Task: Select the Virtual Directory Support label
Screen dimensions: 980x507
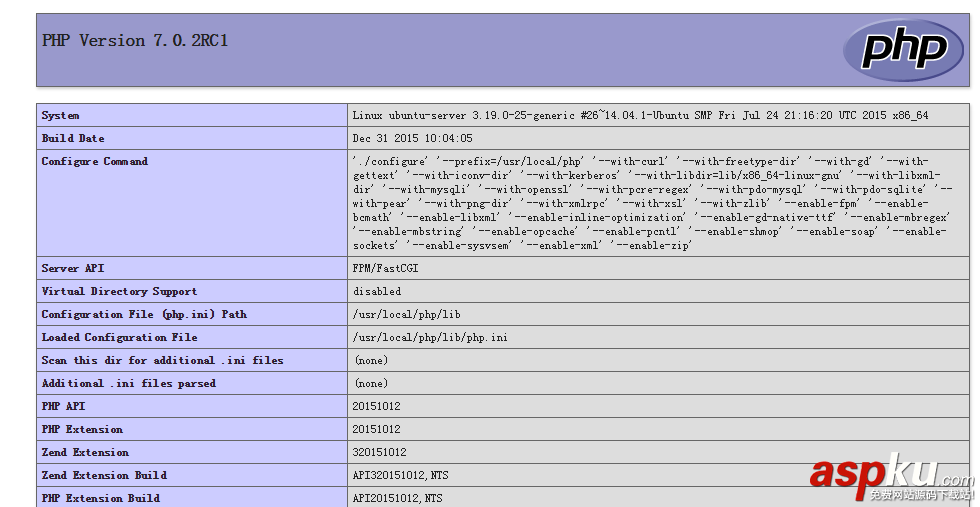Action: 119,292
